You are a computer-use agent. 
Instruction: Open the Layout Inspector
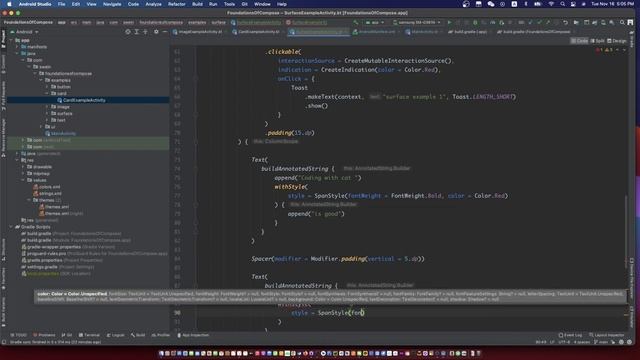[x=607, y=335]
